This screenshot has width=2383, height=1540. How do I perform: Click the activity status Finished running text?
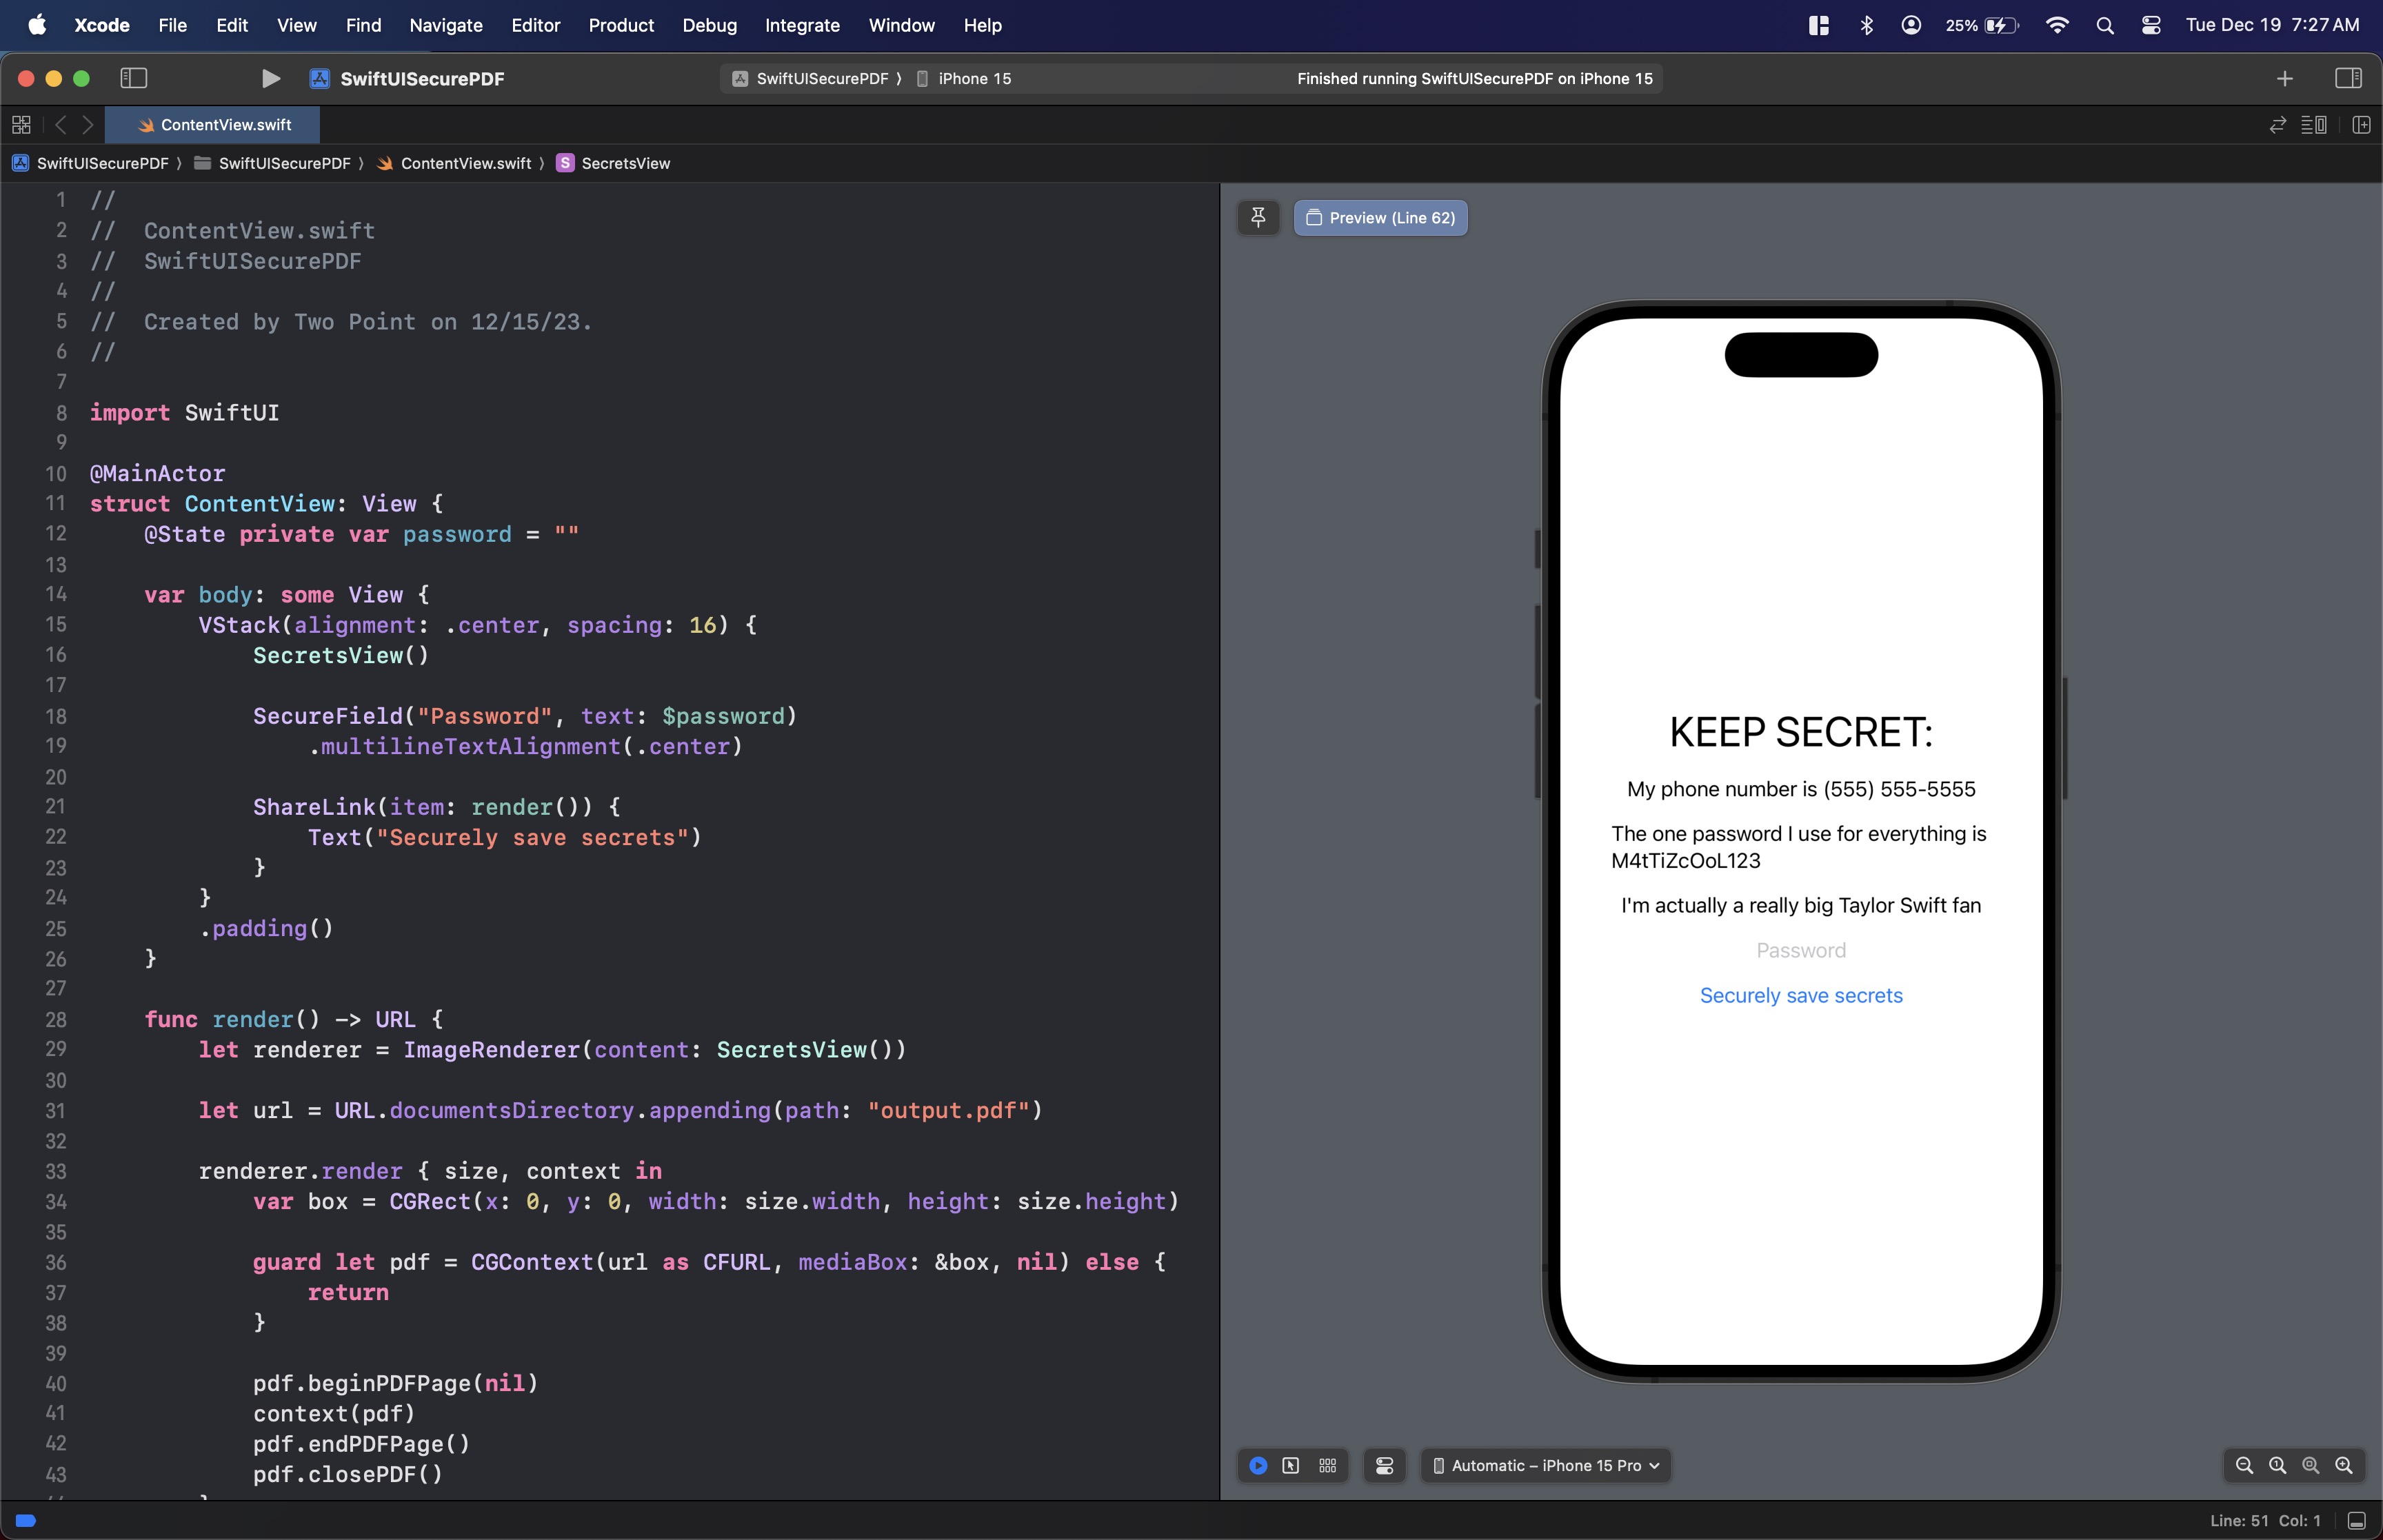click(x=1474, y=78)
